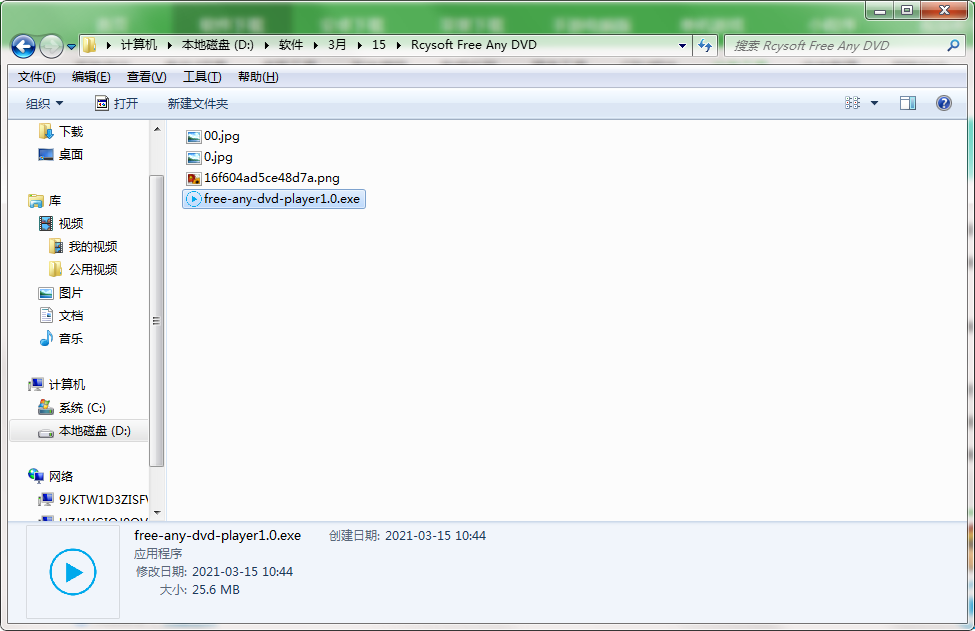This screenshot has height=631, width=975.
Task: Click the 大小 value 25.6 MB
Action: coord(216,589)
